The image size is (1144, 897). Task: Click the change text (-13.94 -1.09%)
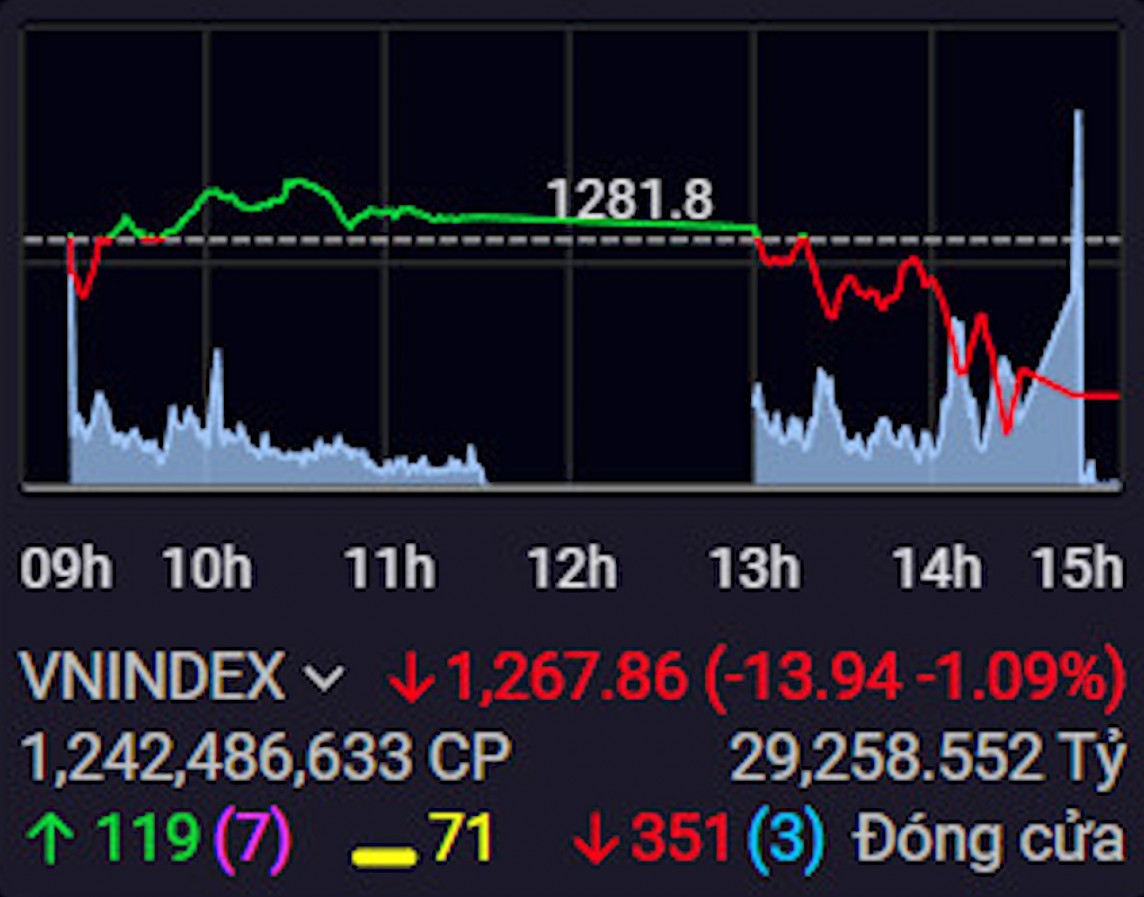(x=914, y=677)
